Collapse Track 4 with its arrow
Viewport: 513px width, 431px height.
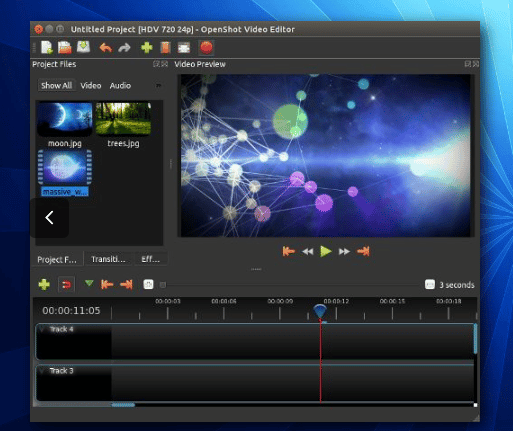(42, 329)
